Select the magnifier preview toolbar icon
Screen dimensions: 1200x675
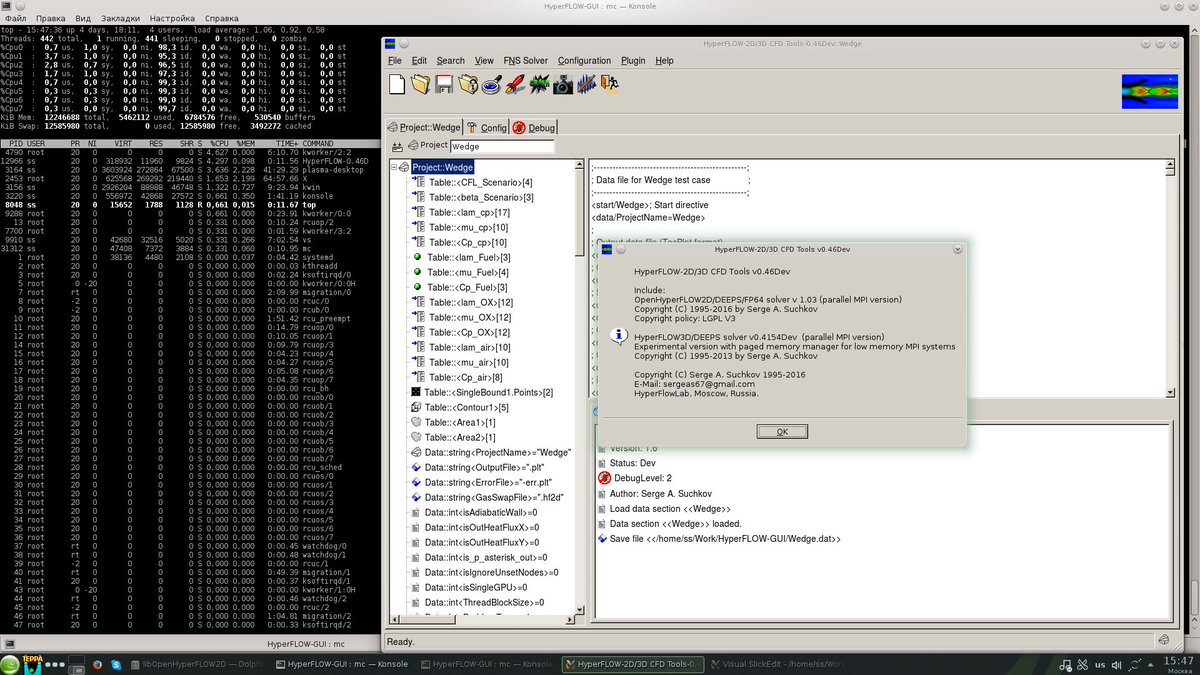coord(491,84)
